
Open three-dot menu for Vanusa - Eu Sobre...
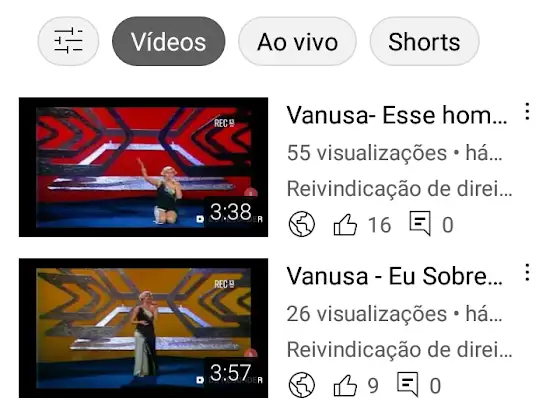(528, 272)
